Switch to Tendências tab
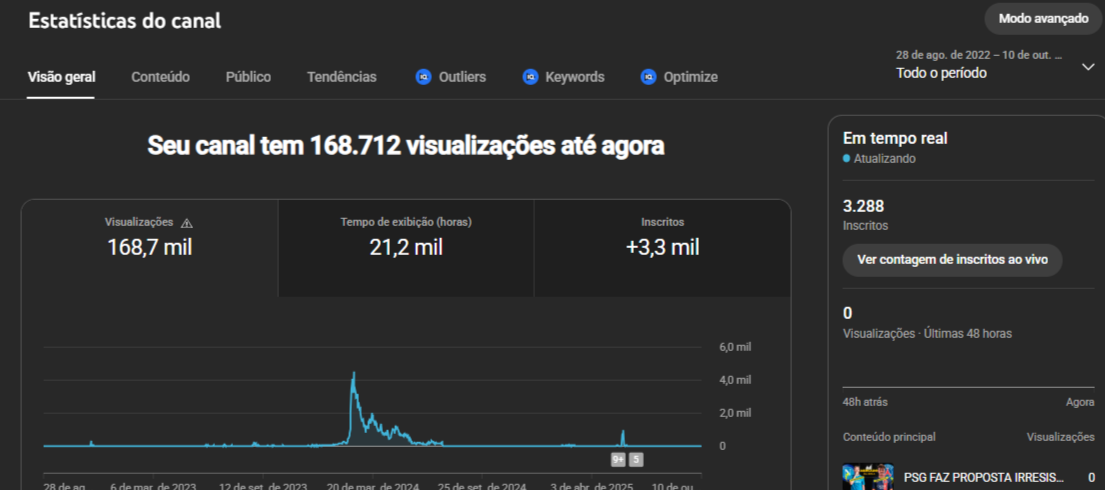1105x490 pixels. [x=342, y=77]
